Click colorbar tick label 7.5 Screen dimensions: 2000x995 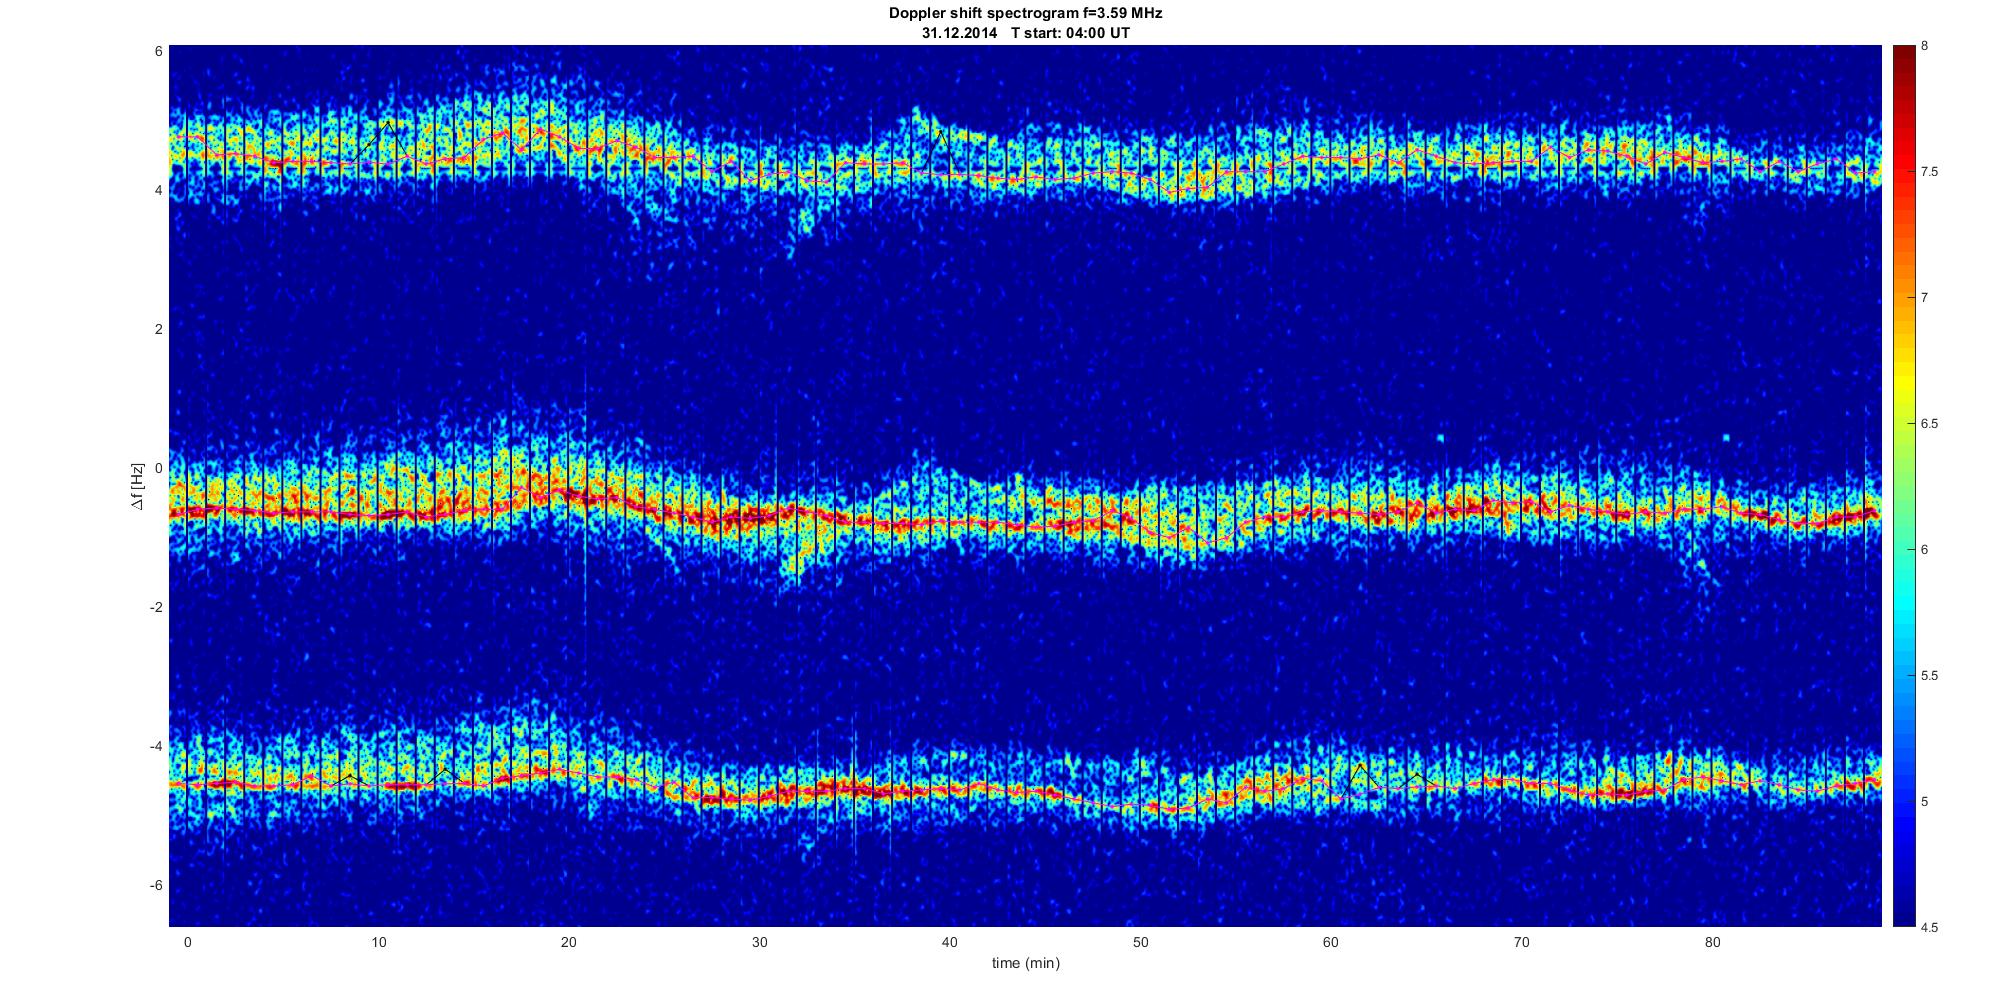[1930, 172]
